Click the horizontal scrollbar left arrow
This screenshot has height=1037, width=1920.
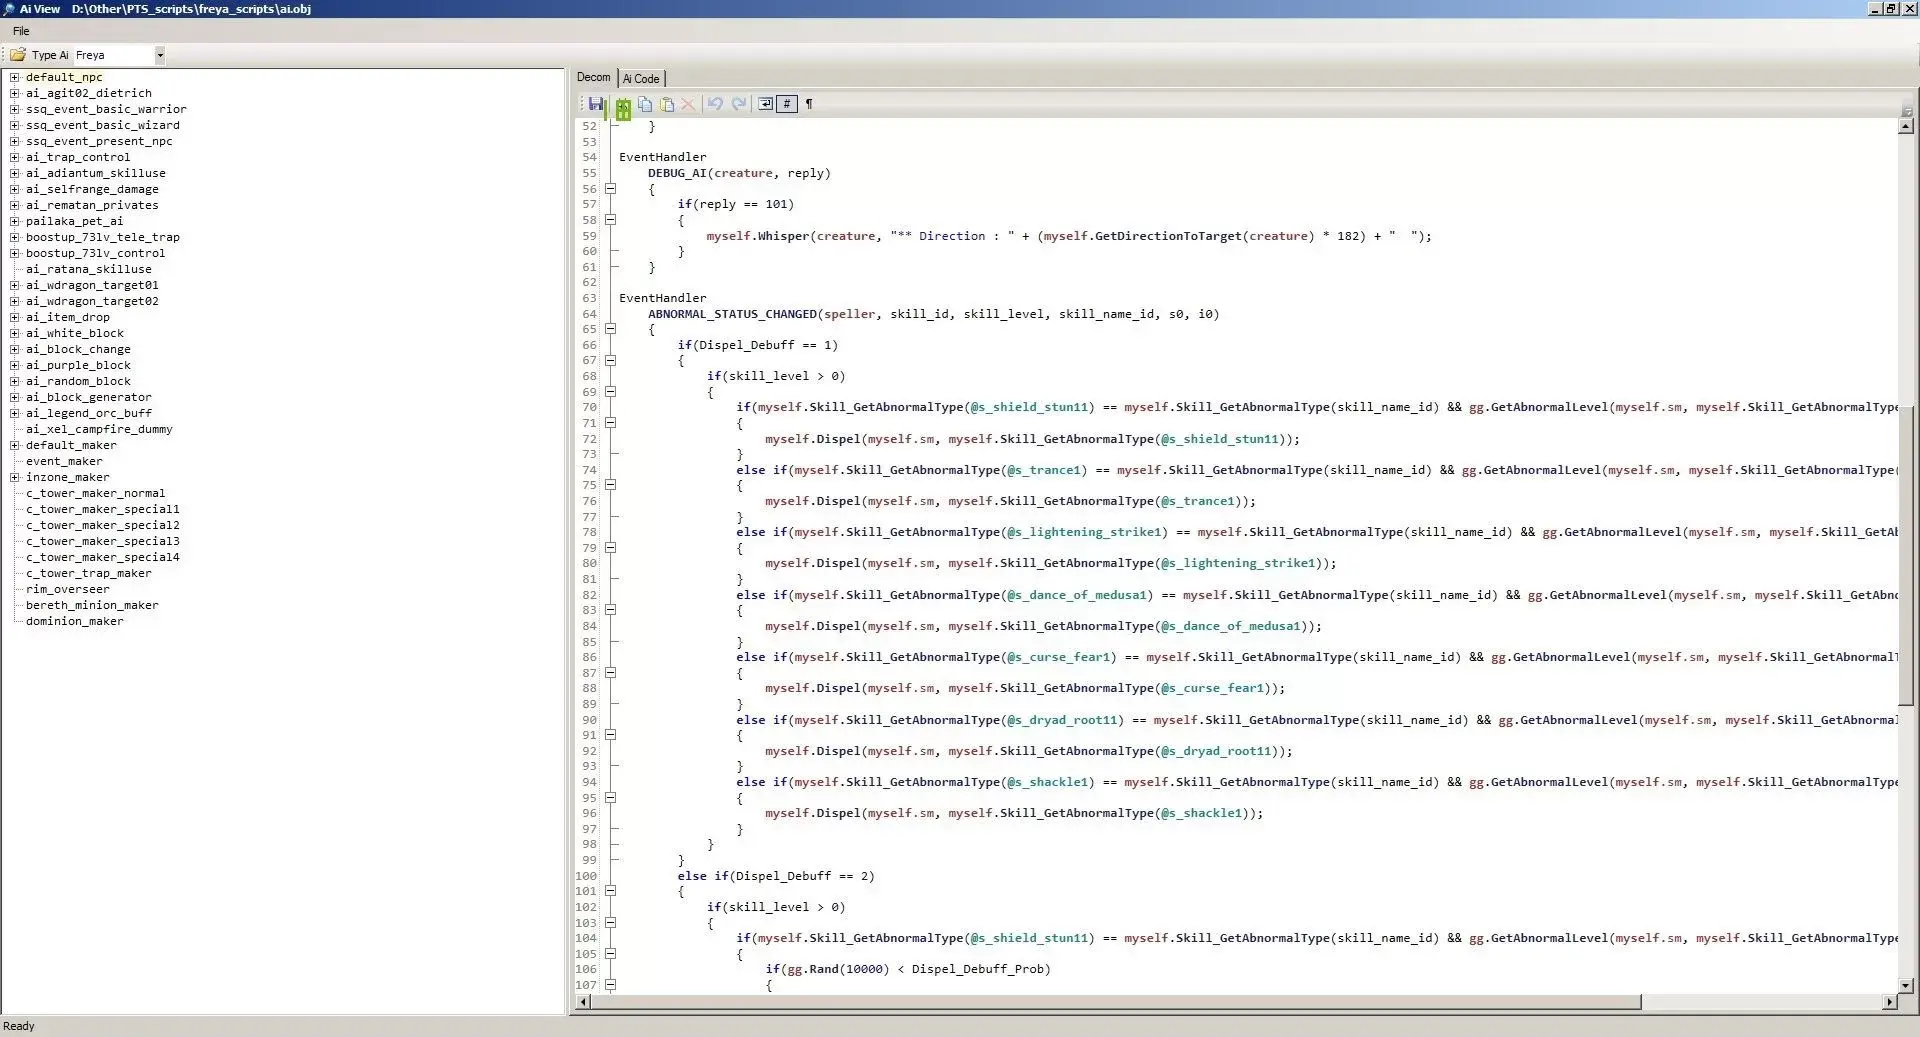(x=582, y=1002)
